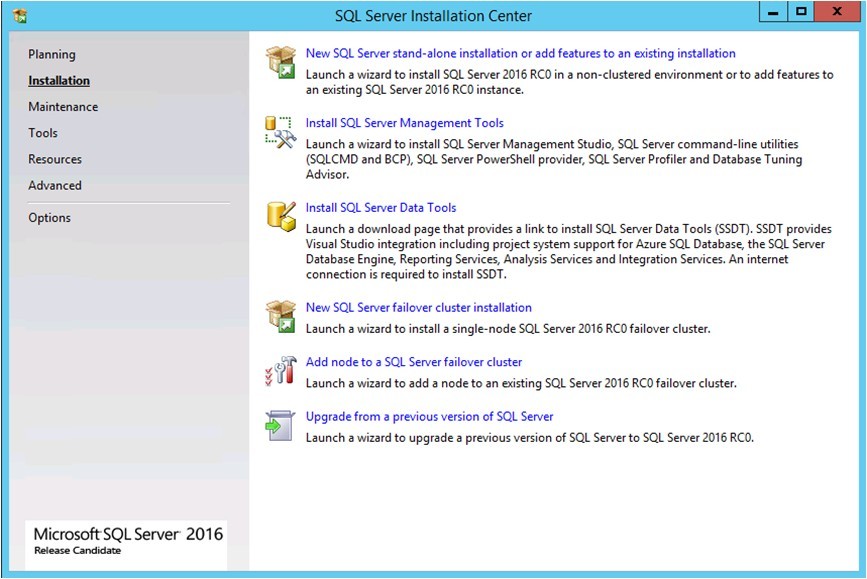This screenshot has height=579, width=867.
Task: Click the add node hammer checklist icon
Action: (x=281, y=371)
